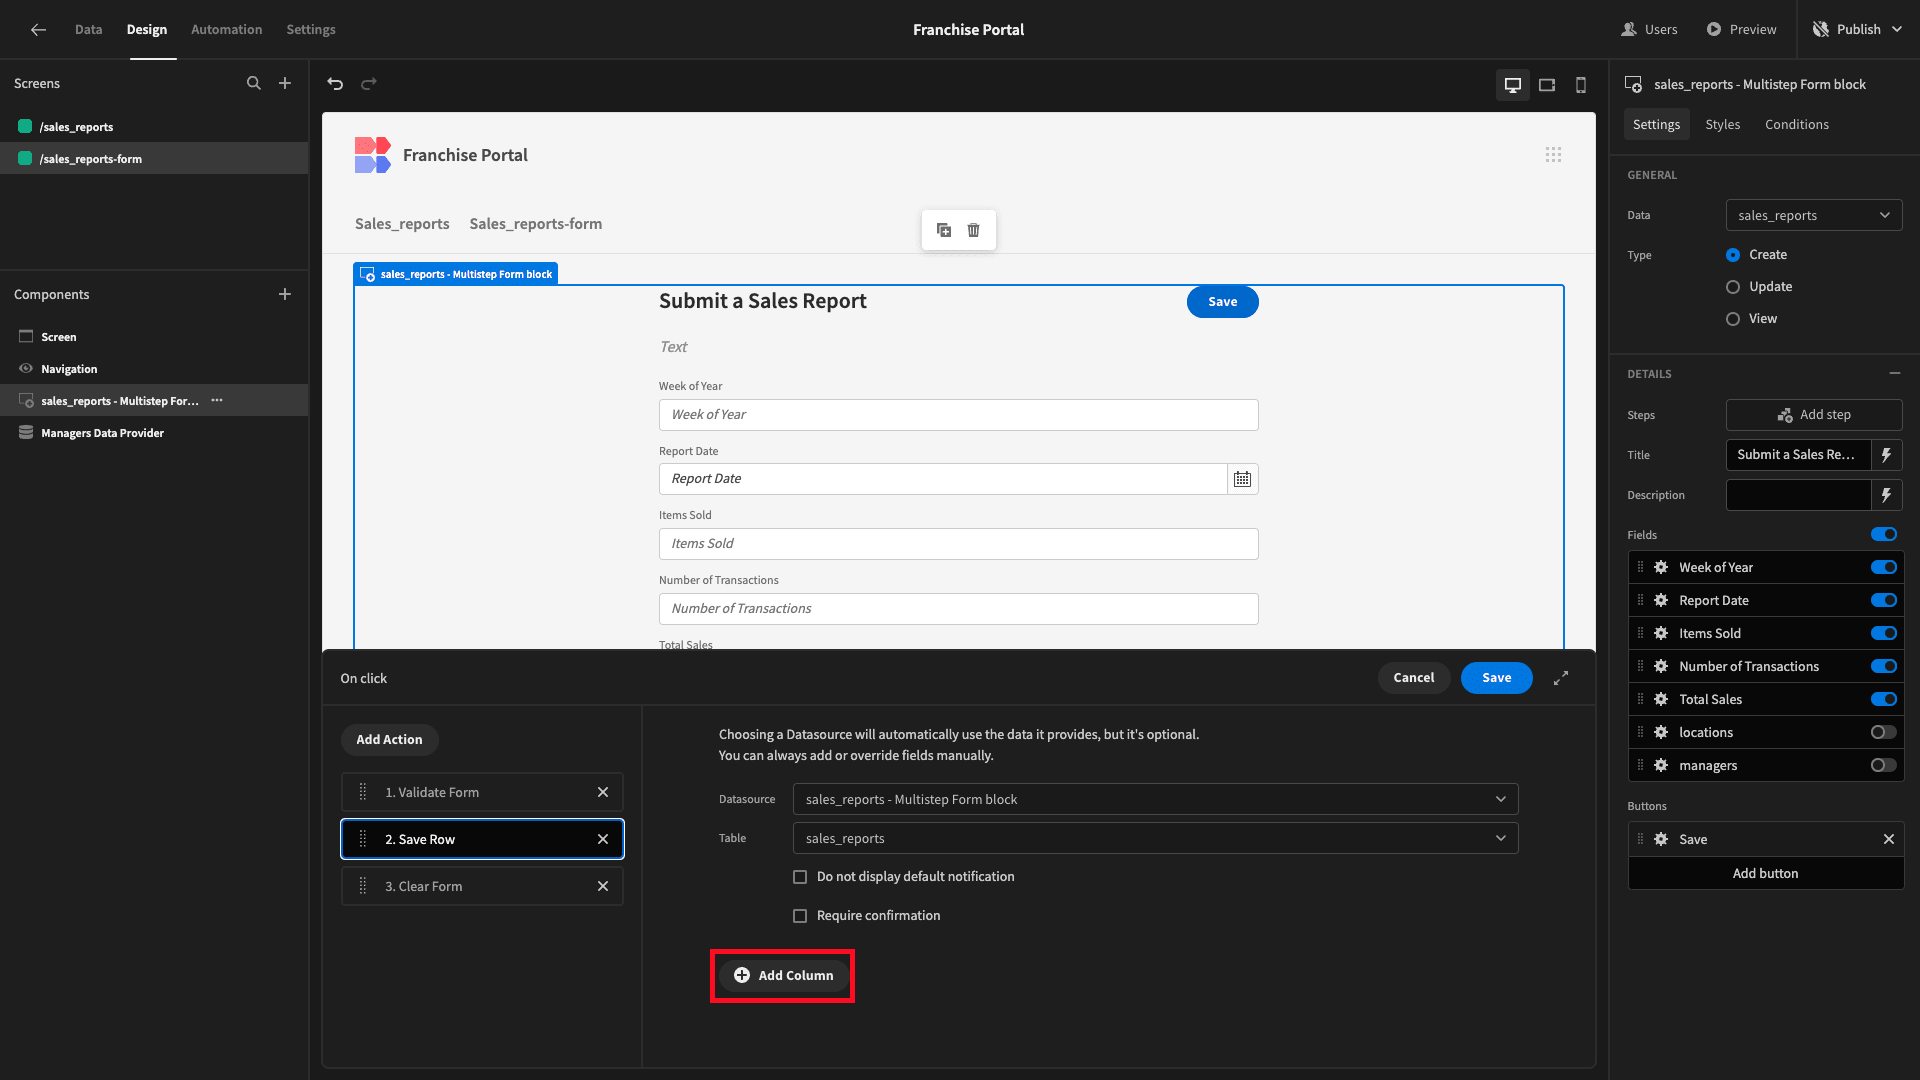
Task: Enable the locations field toggle
Action: point(1883,733)
